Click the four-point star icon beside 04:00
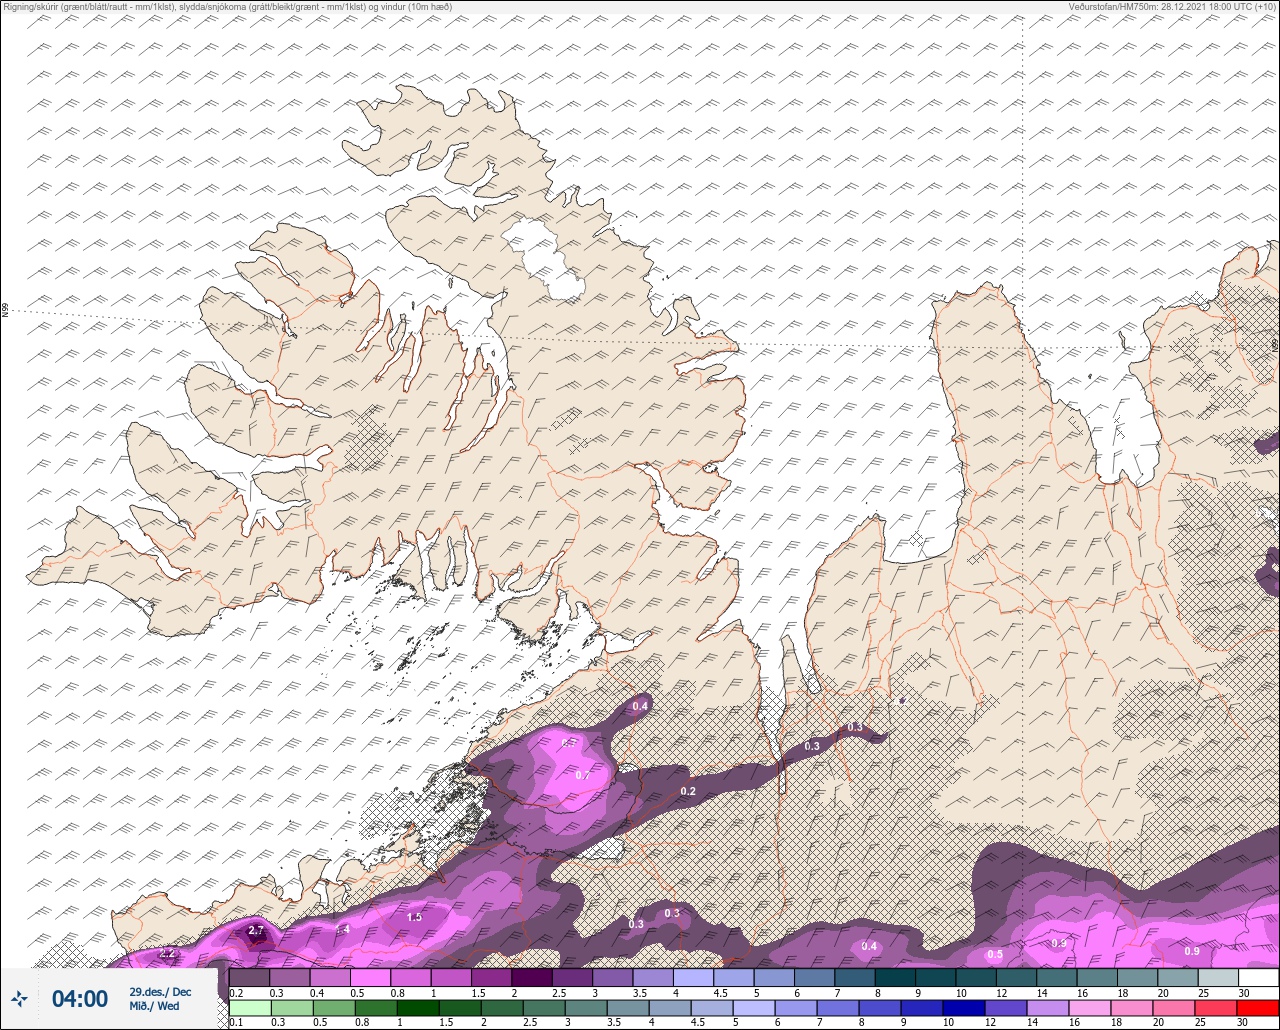Image resolution: width=1280 pixels, height=1030 pixels. pyautogui.click(x=19, y=998)
